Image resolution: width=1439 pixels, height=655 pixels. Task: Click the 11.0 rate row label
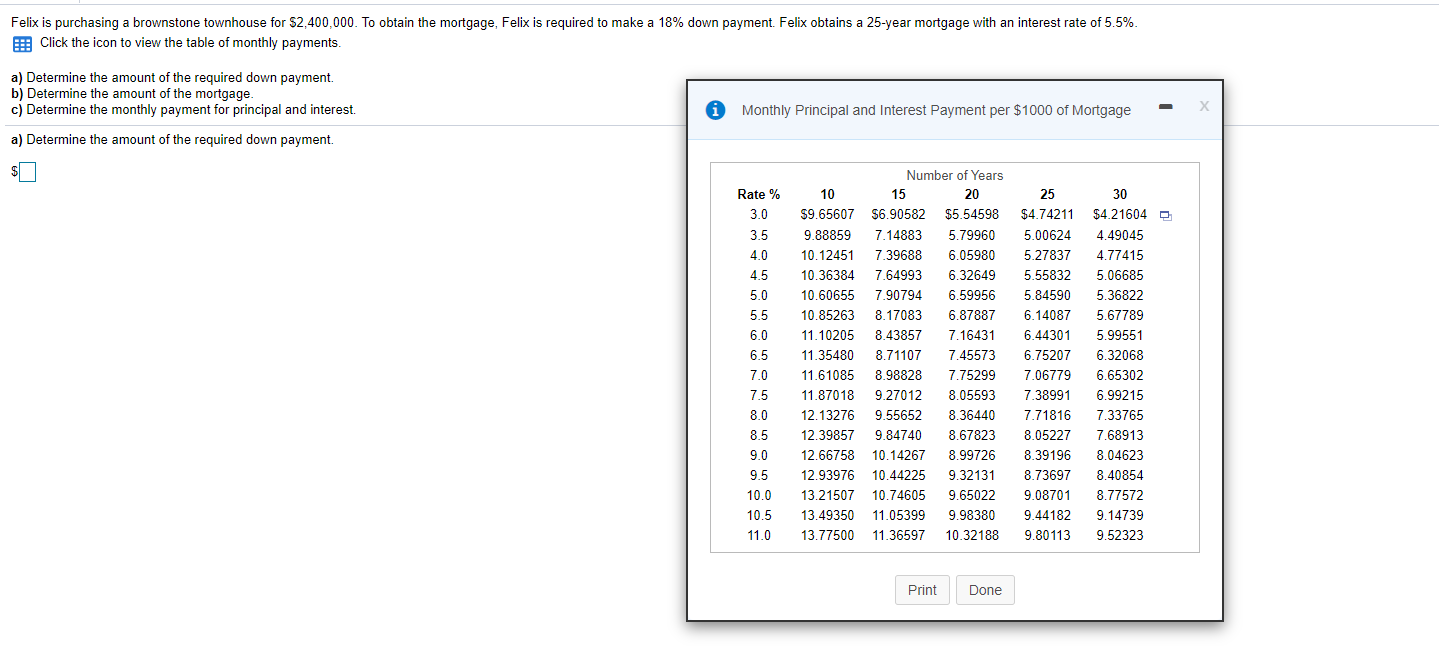(x=759, y=535)
